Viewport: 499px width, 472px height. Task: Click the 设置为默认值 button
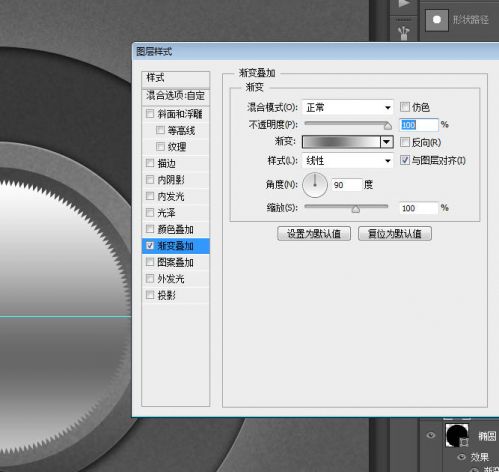point(314,234)
